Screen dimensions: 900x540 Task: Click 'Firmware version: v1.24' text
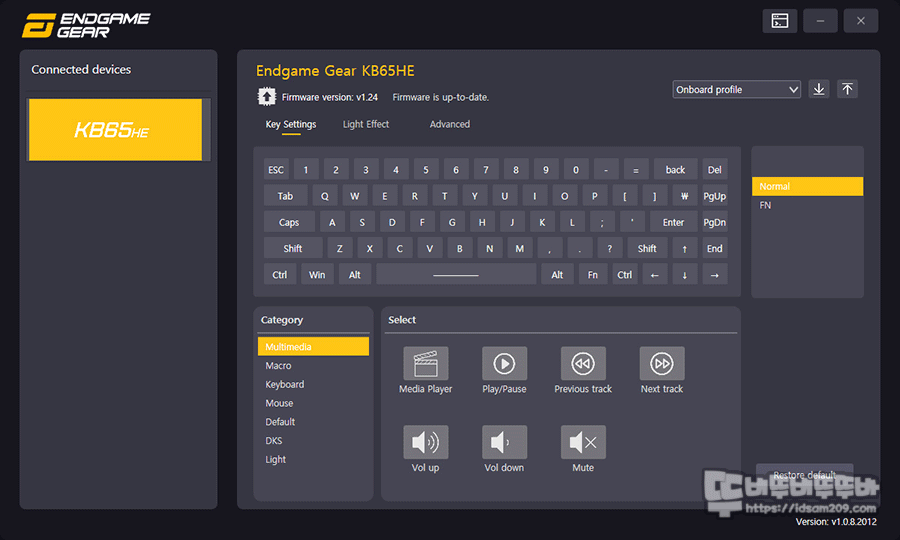click(329, 97)
